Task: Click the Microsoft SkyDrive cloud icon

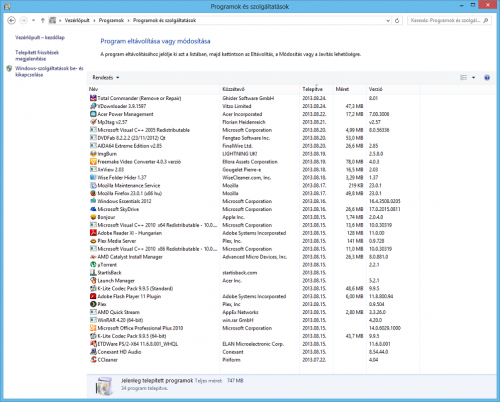Action: pos(93,209)
